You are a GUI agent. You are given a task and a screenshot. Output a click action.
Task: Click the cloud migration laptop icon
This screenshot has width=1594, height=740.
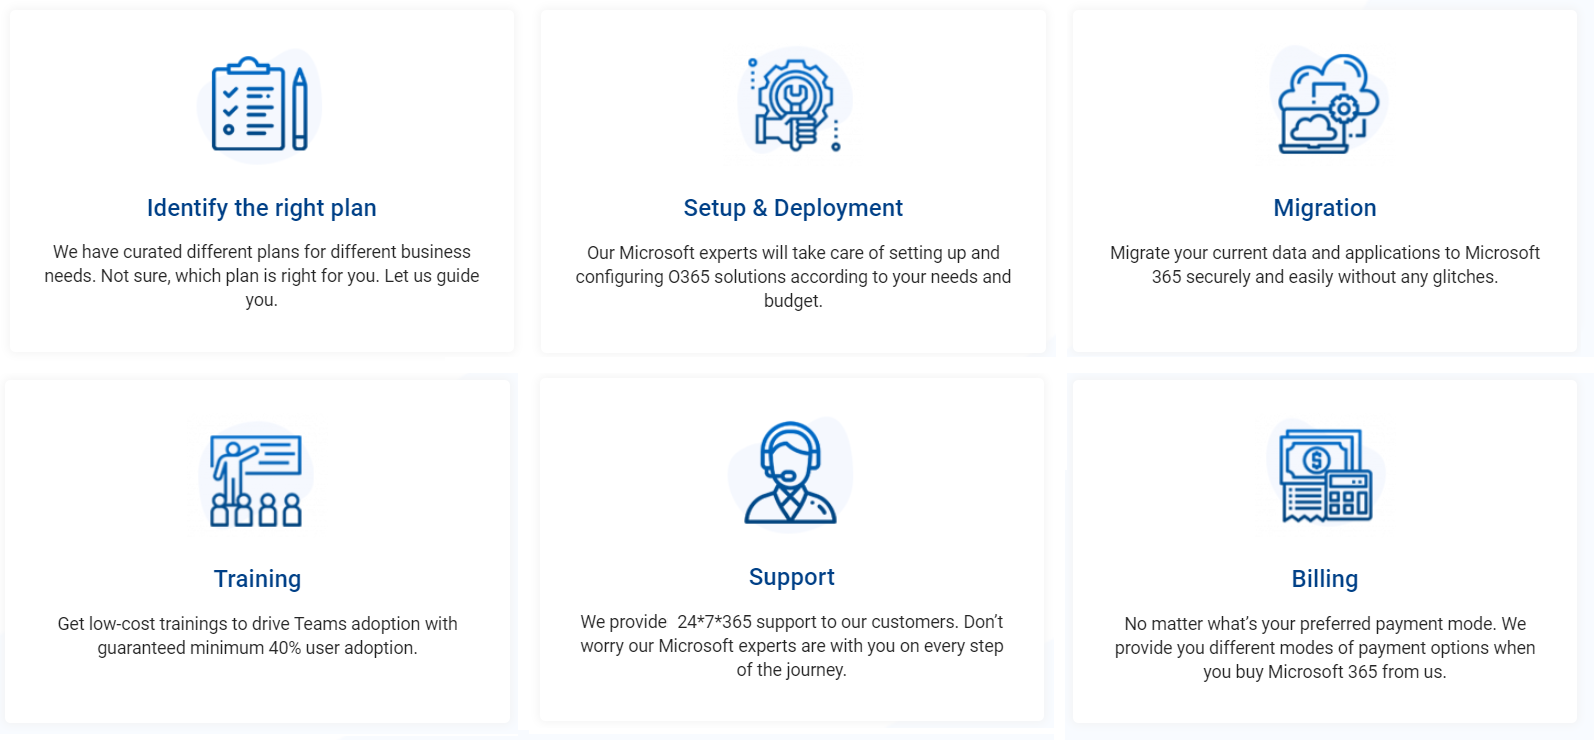[1327, 104]
